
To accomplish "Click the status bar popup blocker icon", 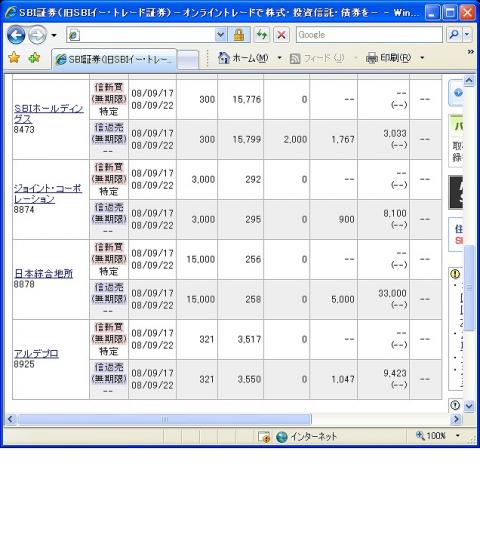I will pos(264,436).
